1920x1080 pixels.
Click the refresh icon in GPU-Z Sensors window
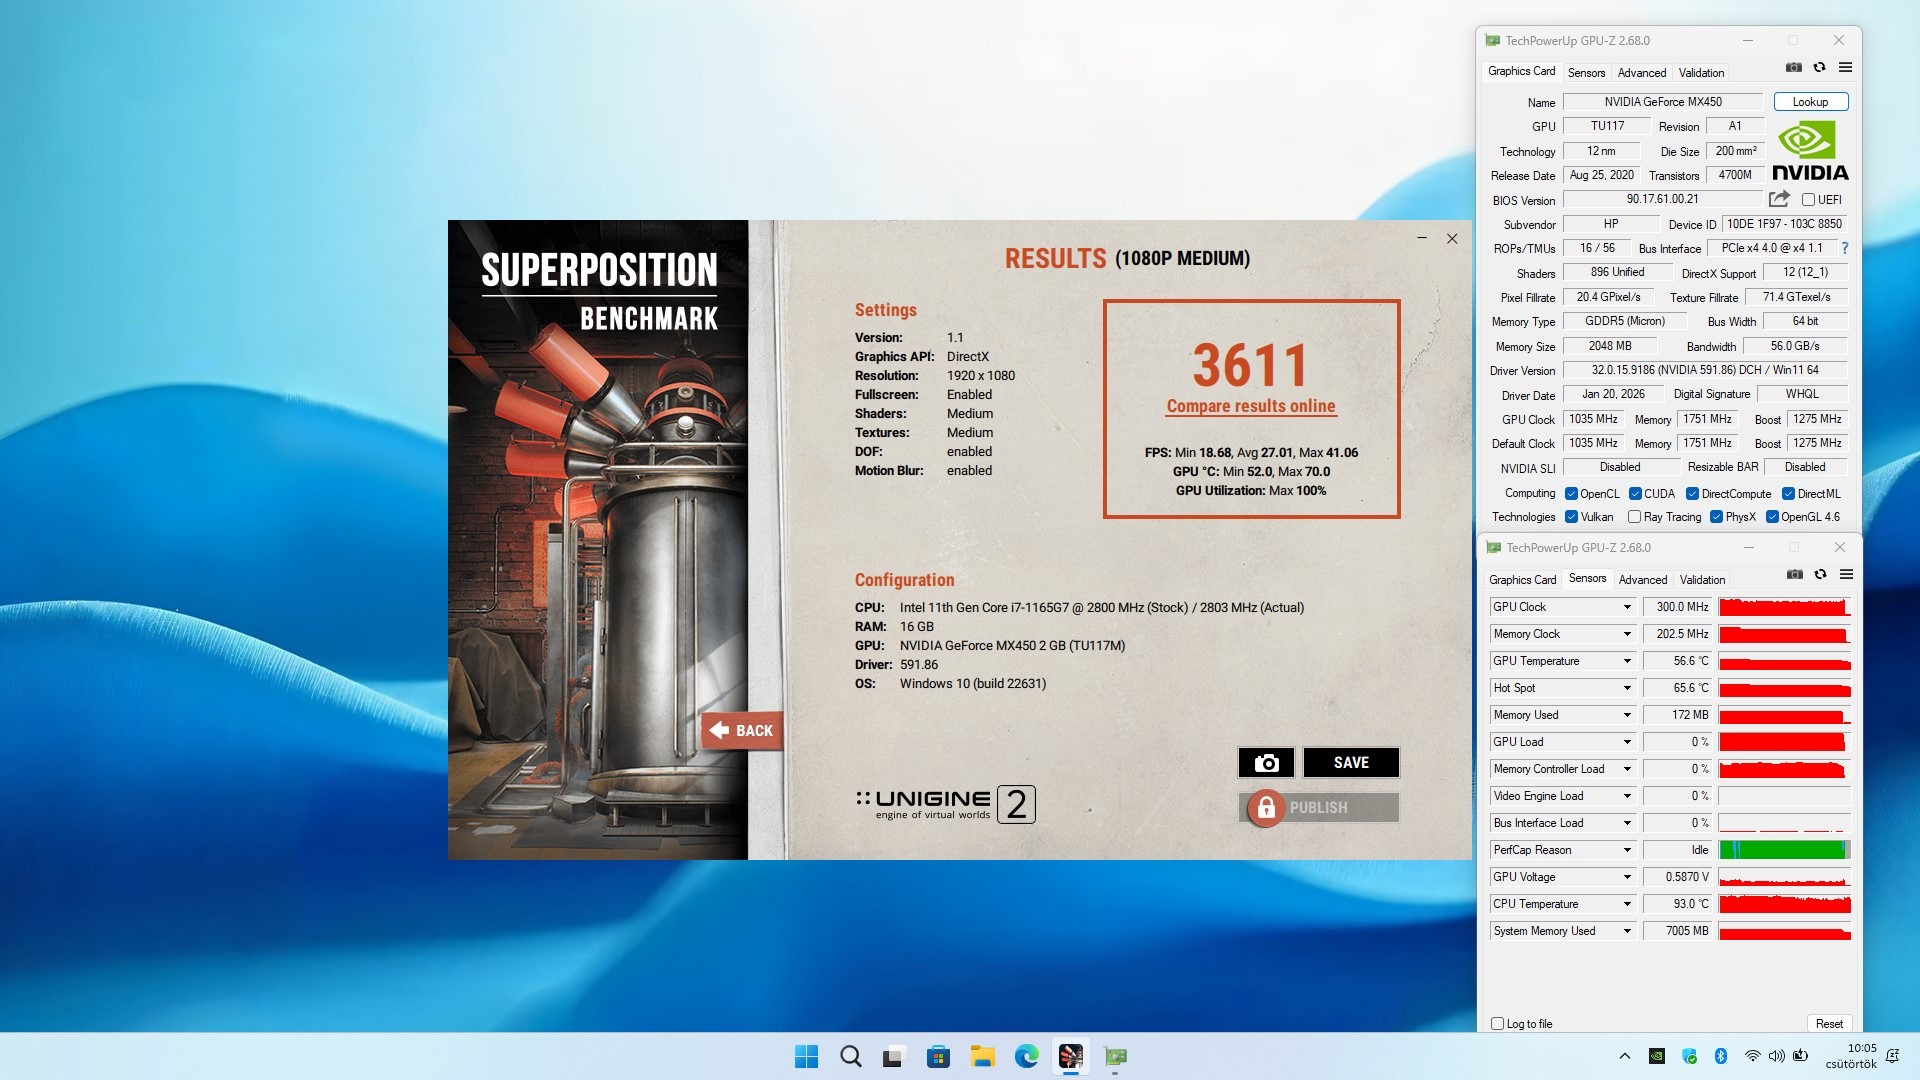(x=1820, y=575)
